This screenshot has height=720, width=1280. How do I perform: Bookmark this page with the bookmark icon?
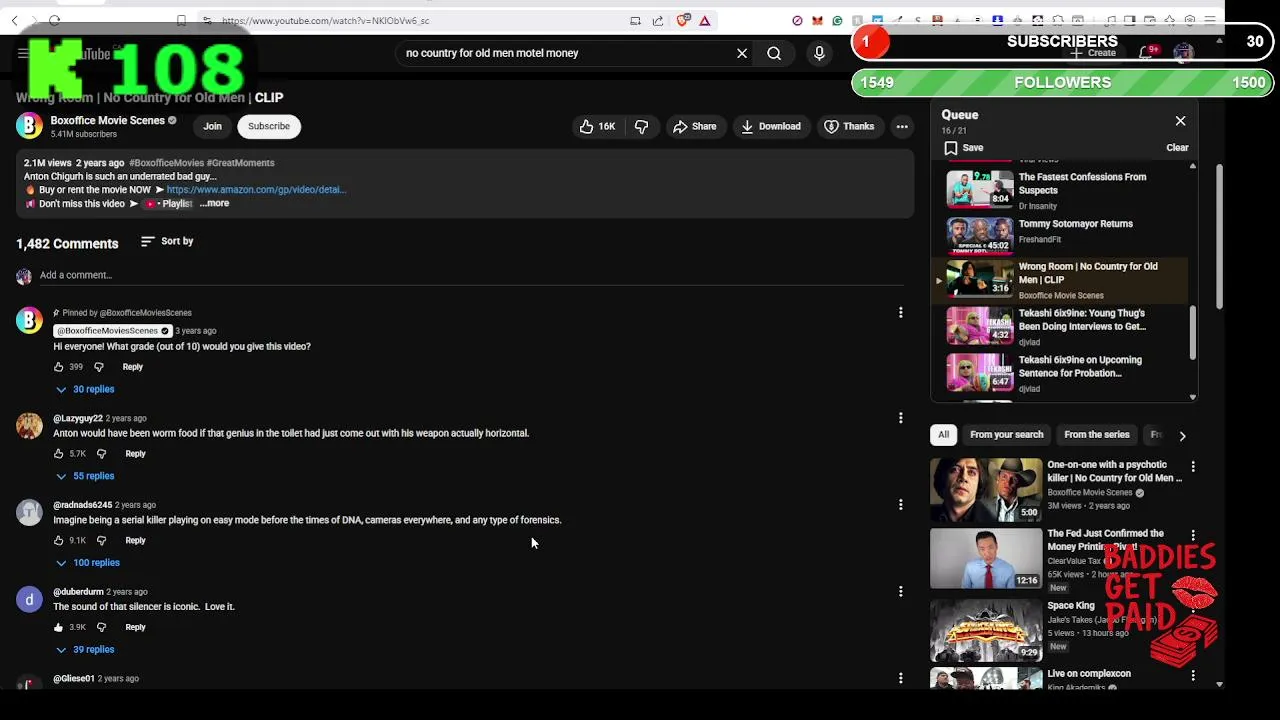pyautogui.click(x=181, y=20)
